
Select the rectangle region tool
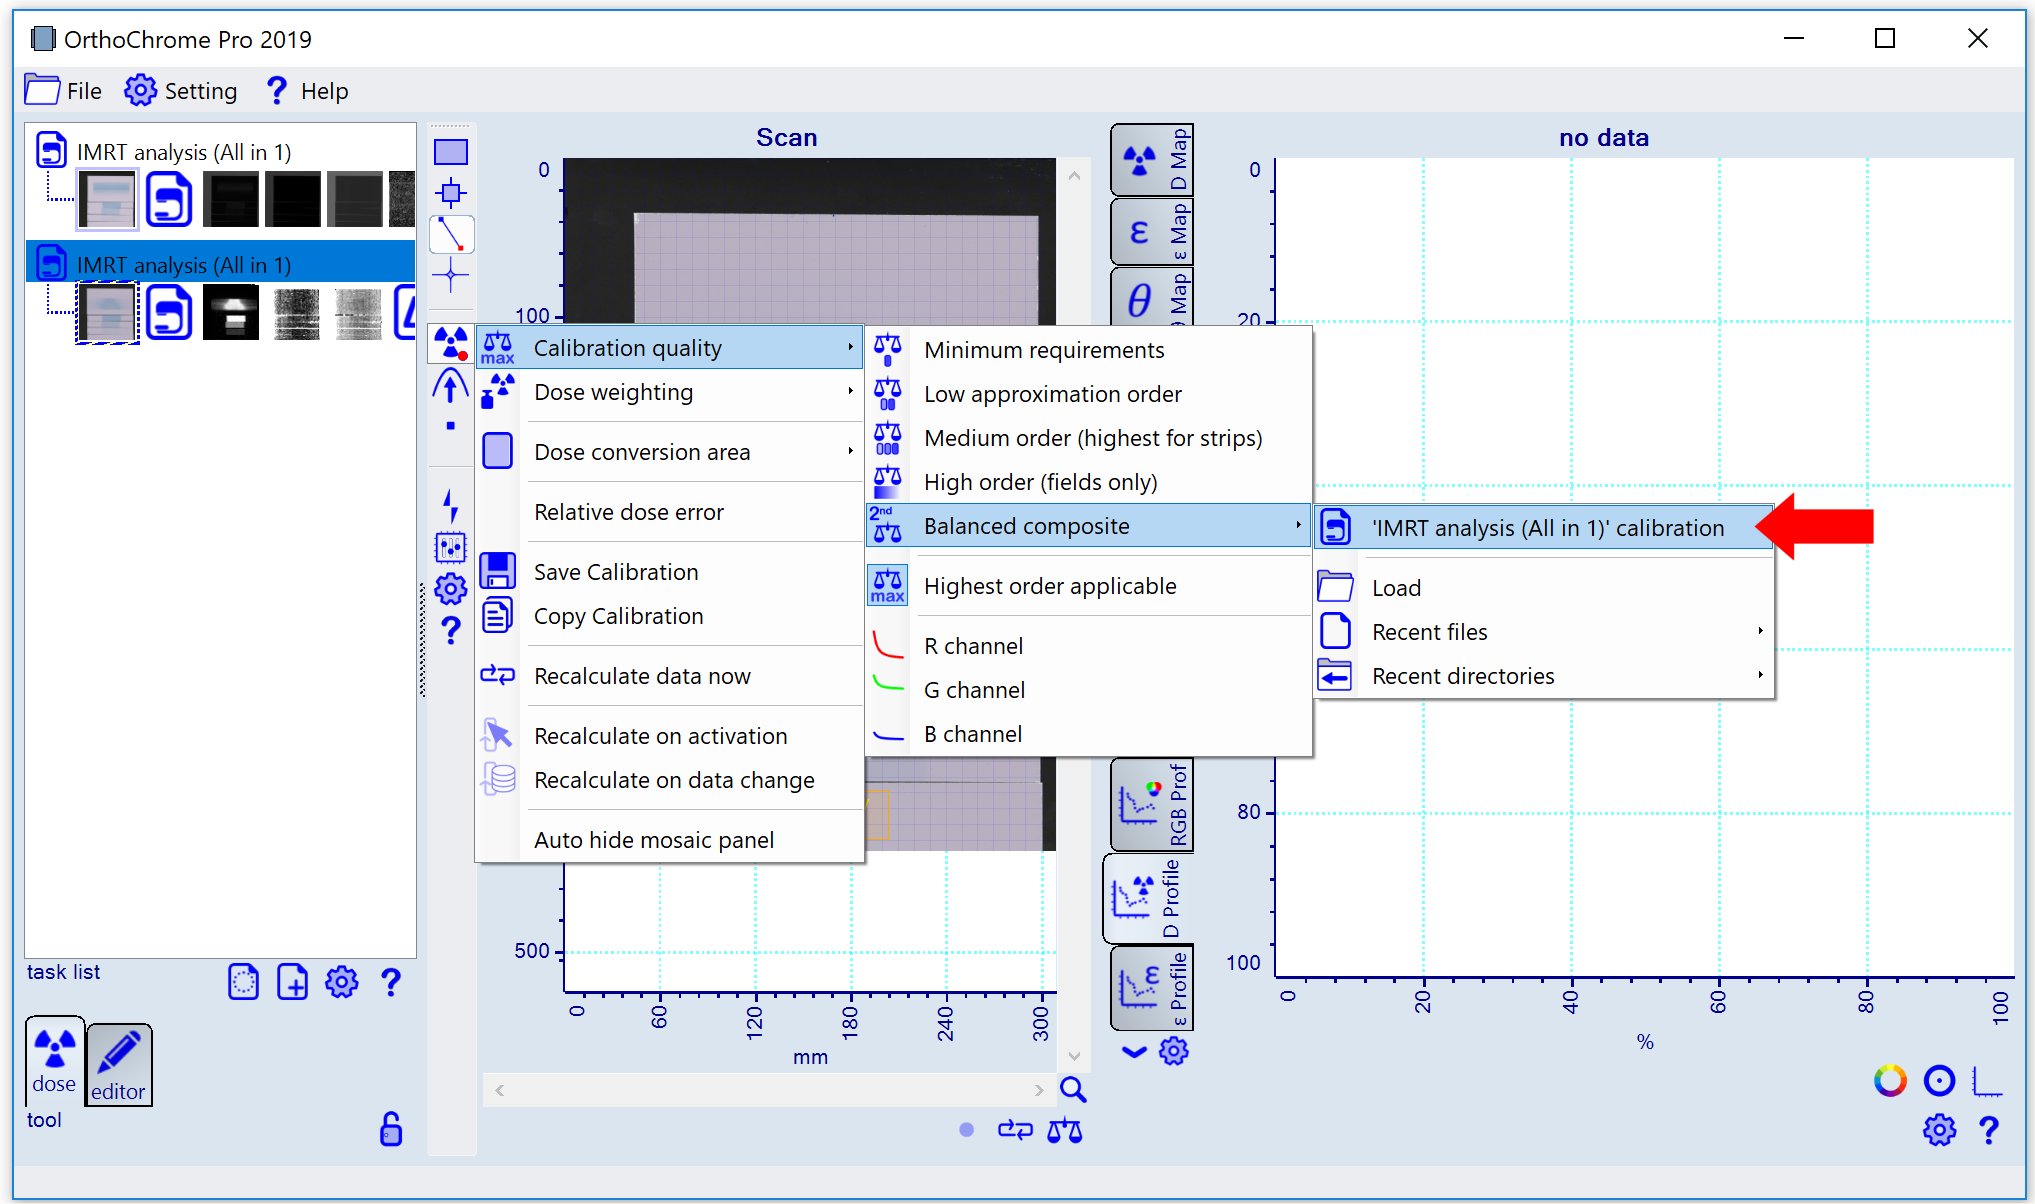tap(450, 152)
